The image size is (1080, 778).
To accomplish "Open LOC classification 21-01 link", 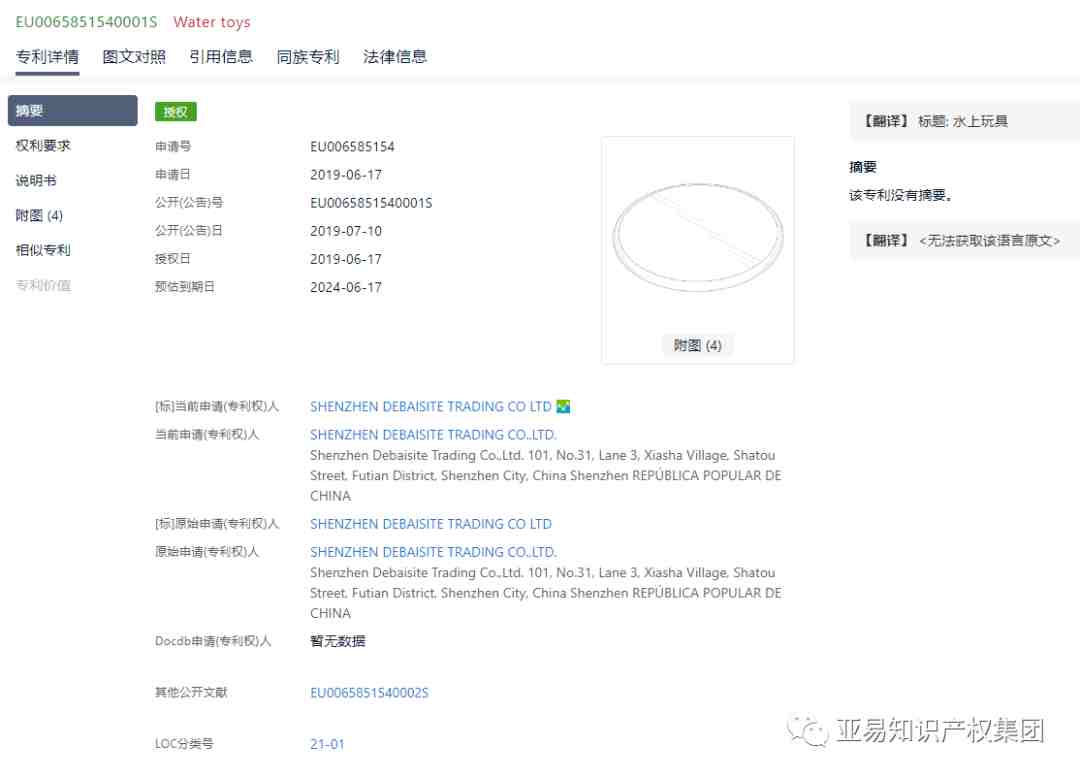I will 327,744.
